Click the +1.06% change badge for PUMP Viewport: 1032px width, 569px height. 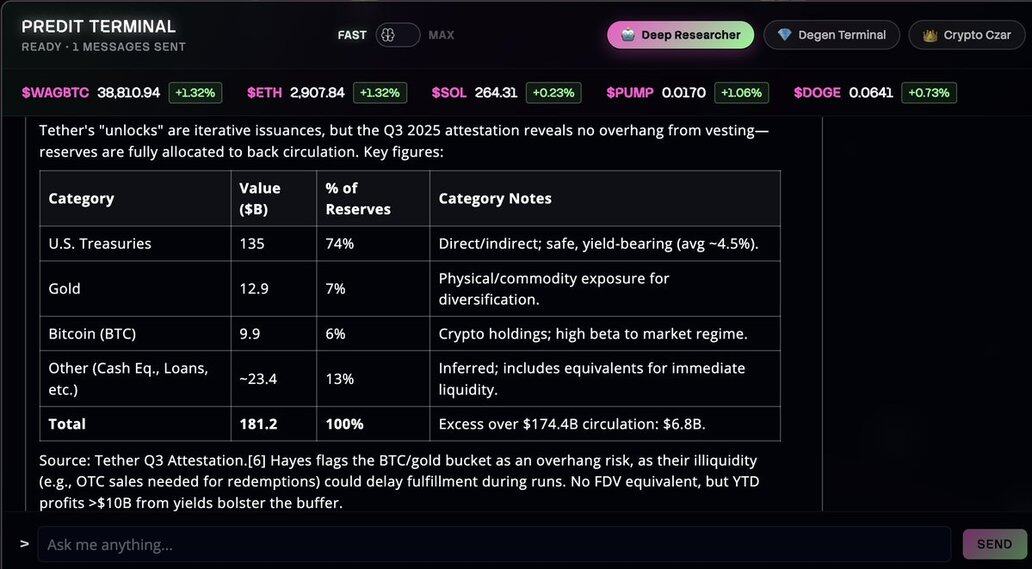click(x=740, y=93)
